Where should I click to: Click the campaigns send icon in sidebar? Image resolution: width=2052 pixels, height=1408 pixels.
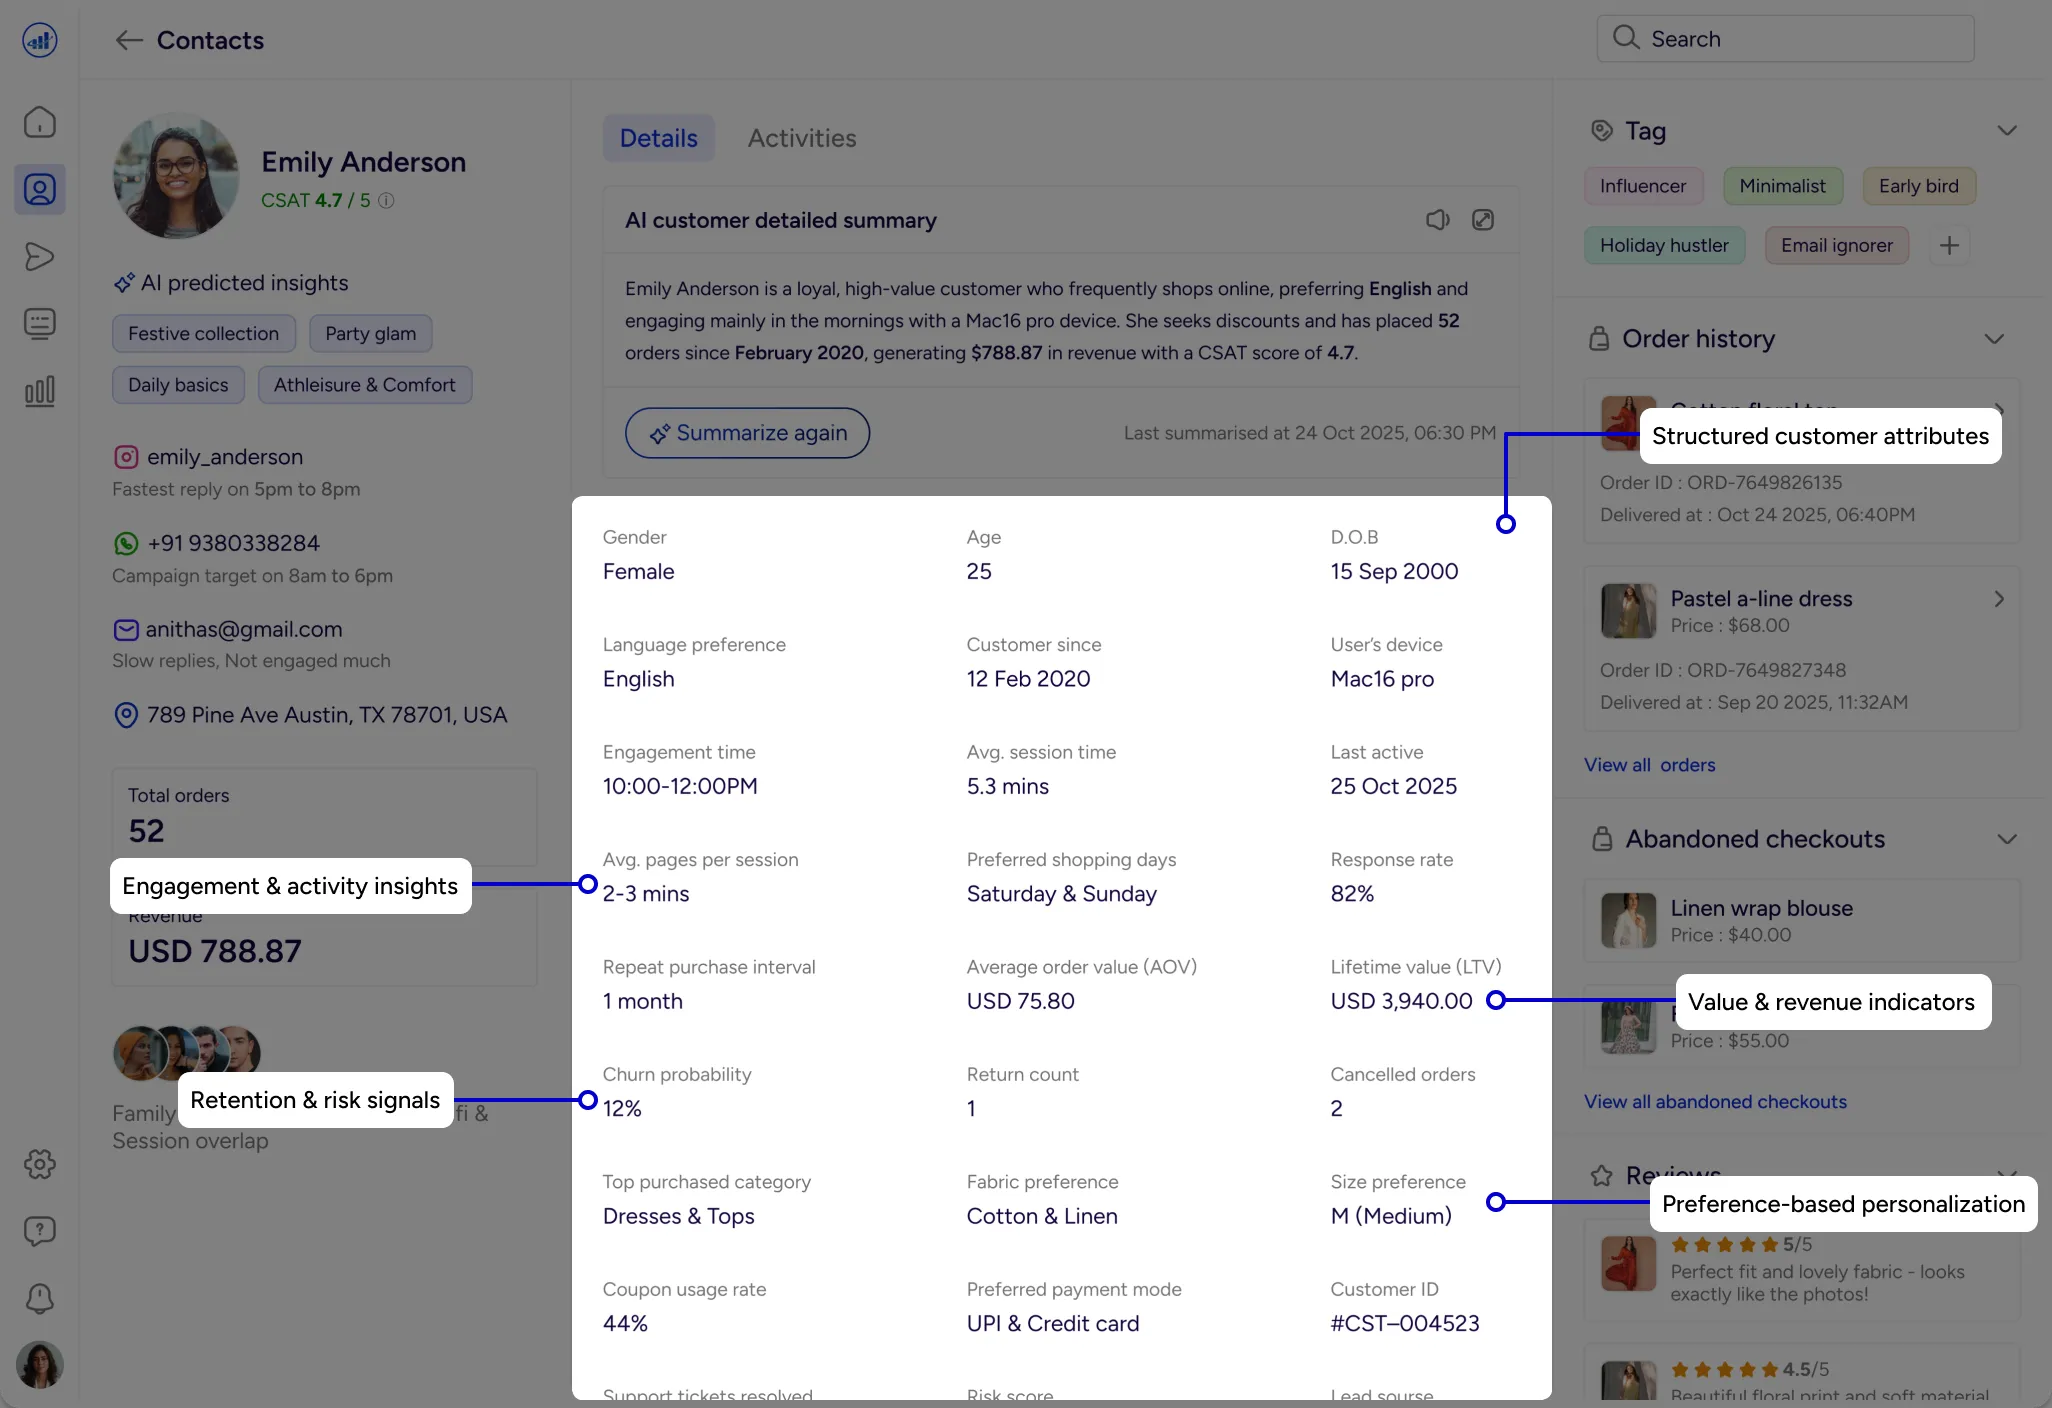[x=40, y=257]
